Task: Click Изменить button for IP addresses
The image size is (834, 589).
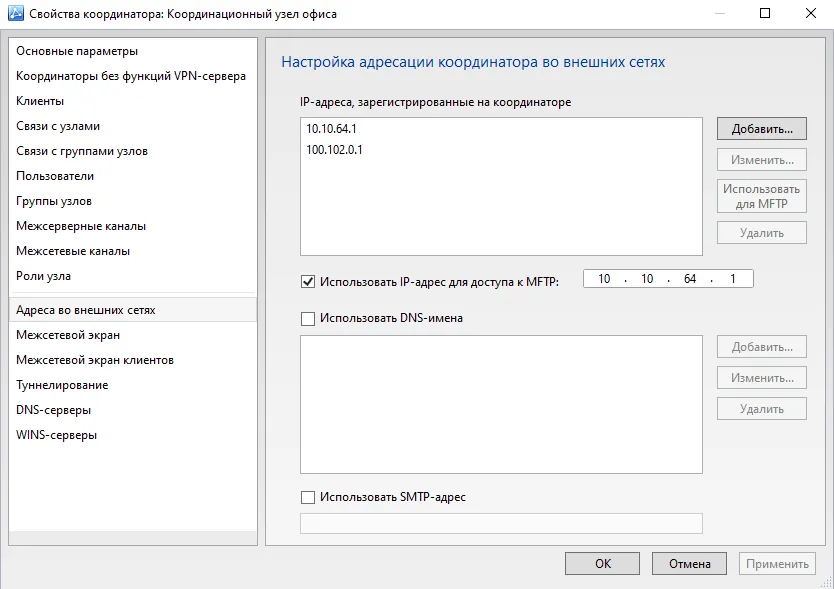Action: tap(762, 160)
